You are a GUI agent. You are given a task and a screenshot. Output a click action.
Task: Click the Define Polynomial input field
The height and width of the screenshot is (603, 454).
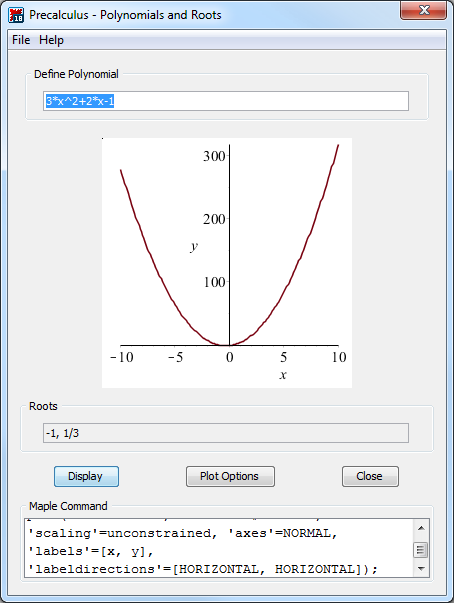[x=226, y=101]
